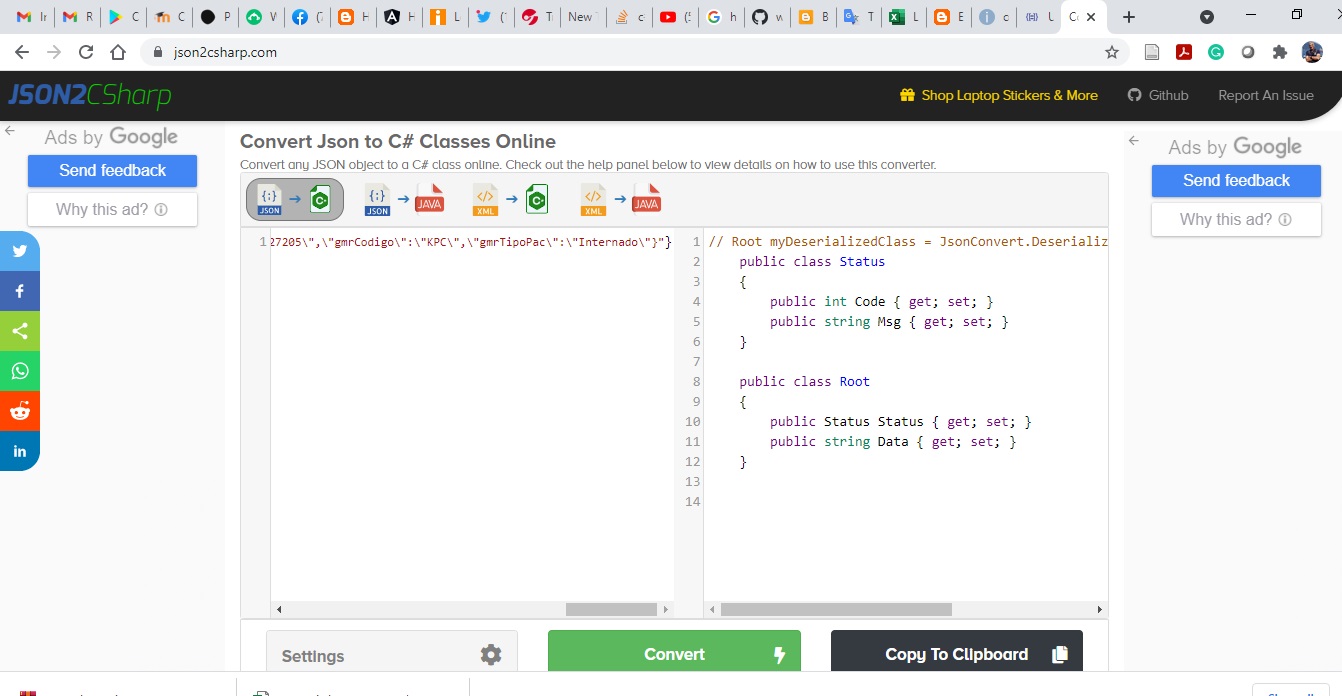Share the page on Reddit
This screenshot has height=696, width=1342.
coord(20,410)
